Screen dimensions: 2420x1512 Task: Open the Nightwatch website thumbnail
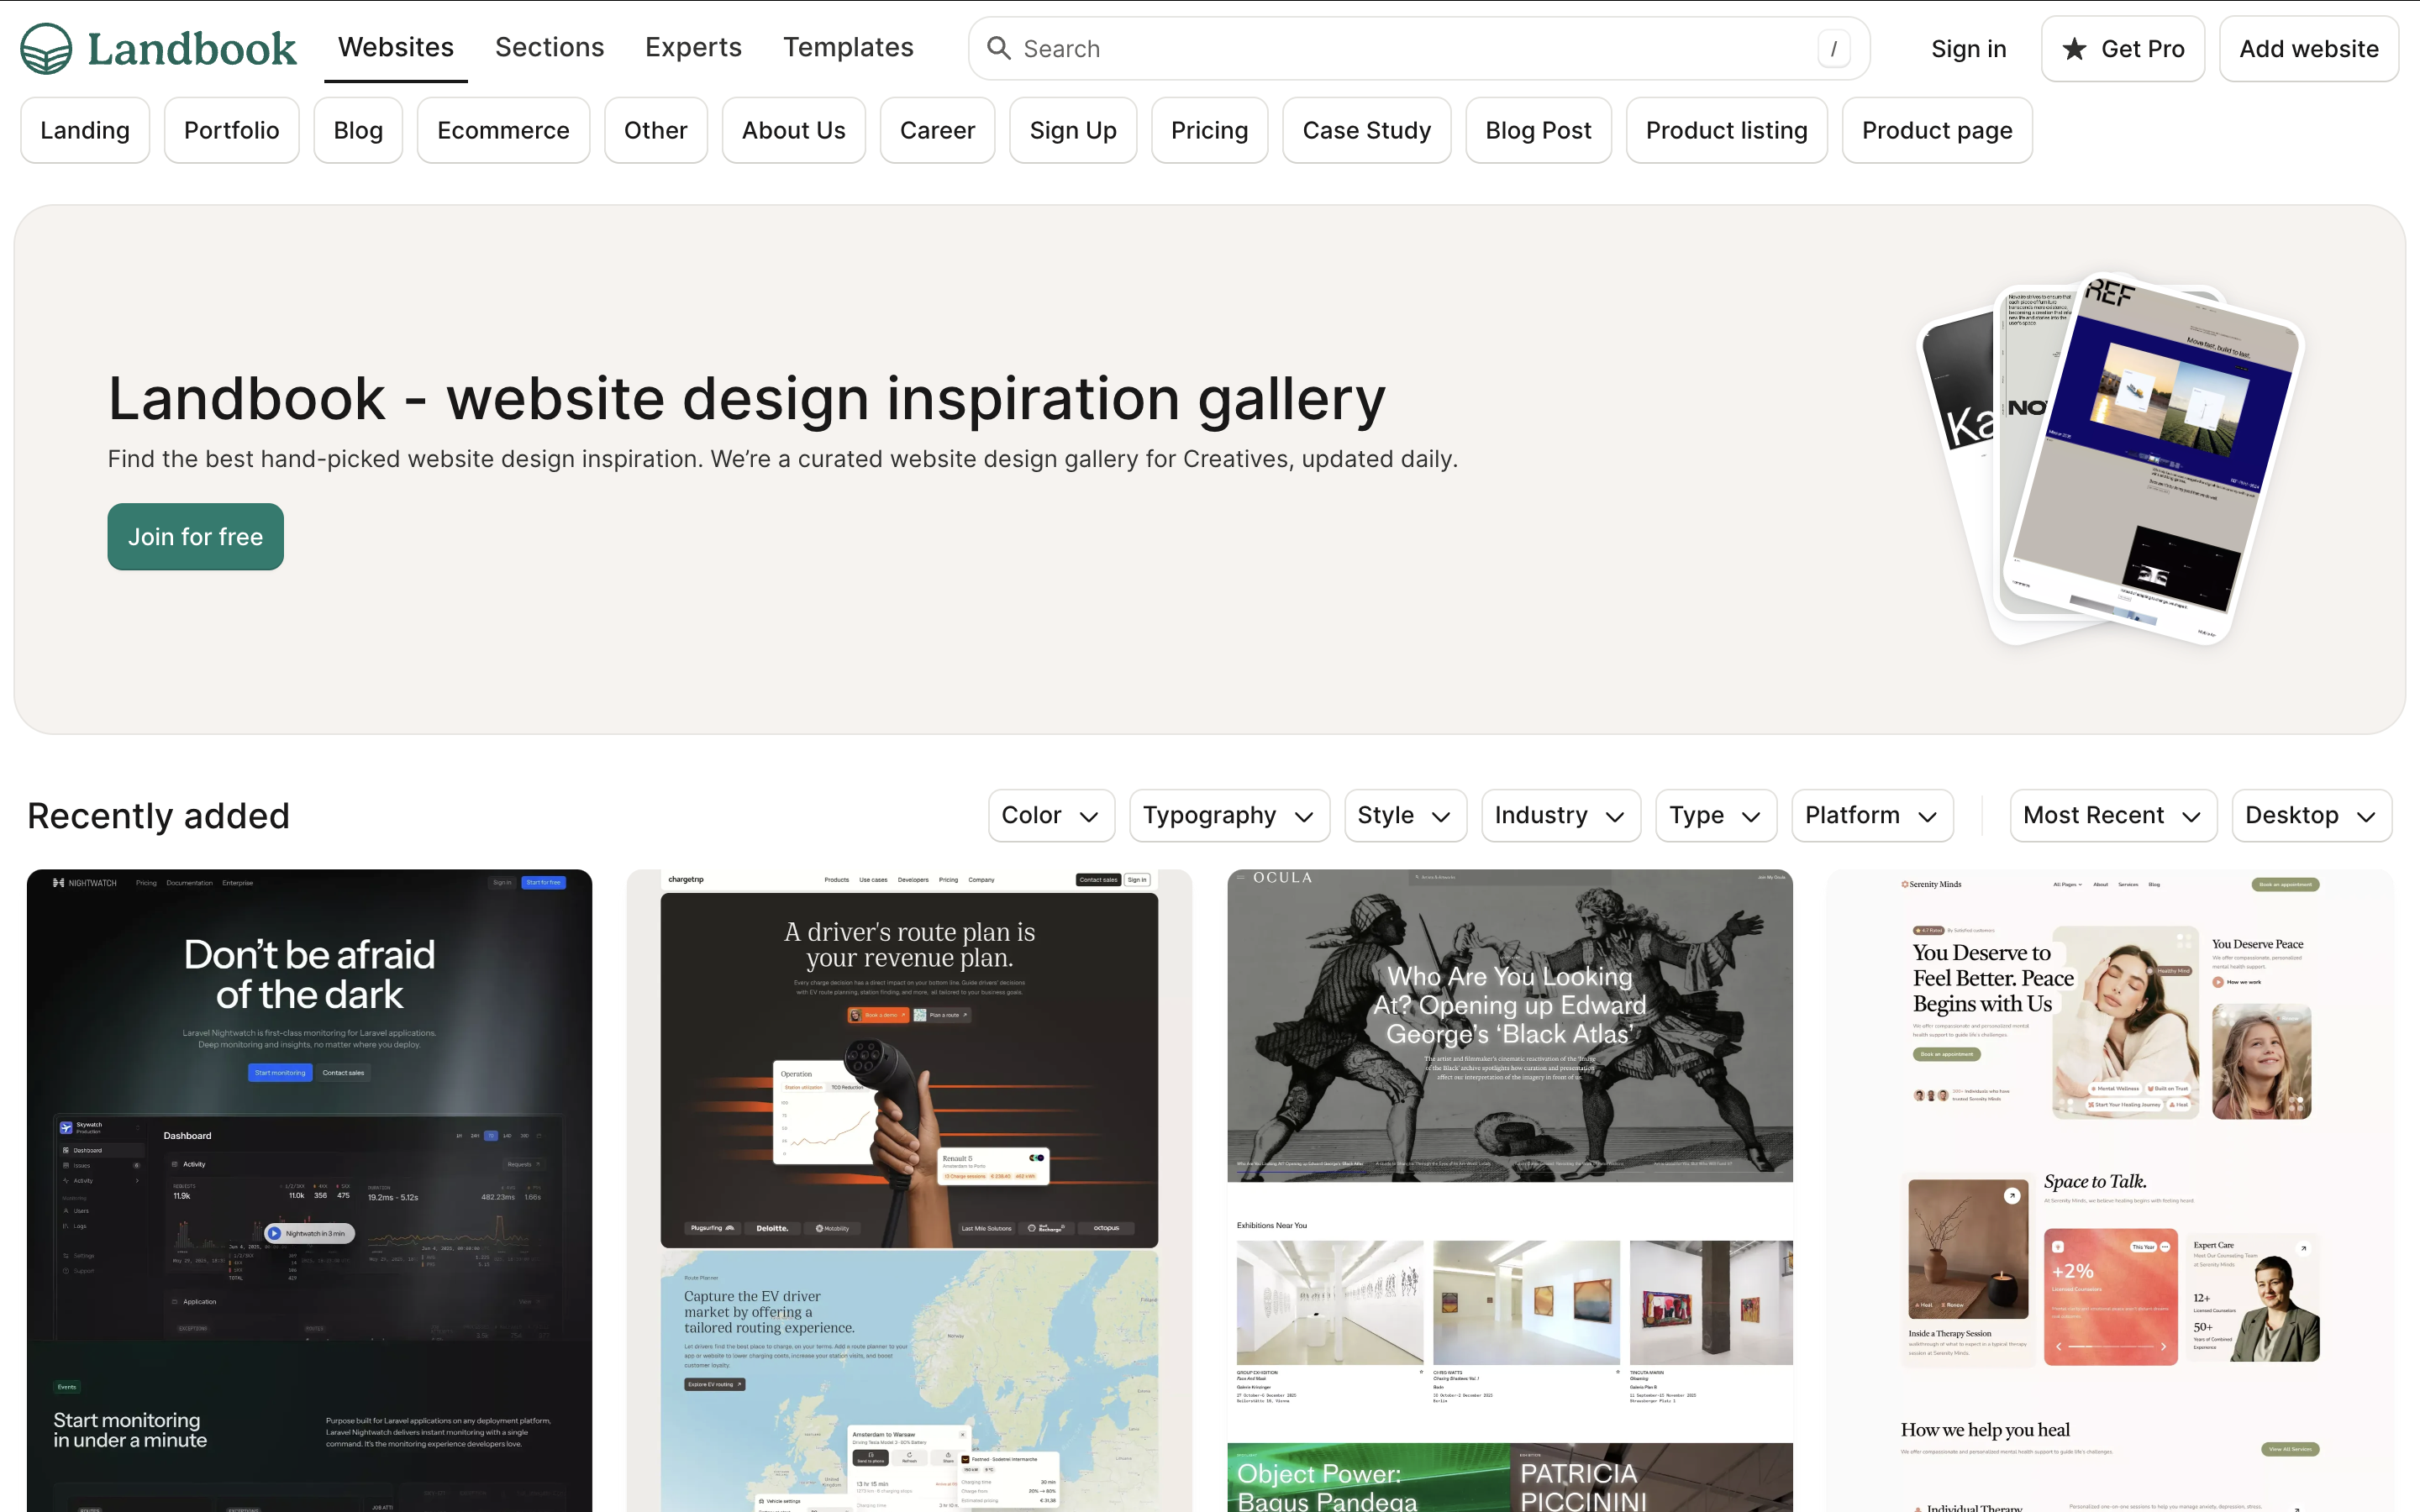coord(309,1190)
